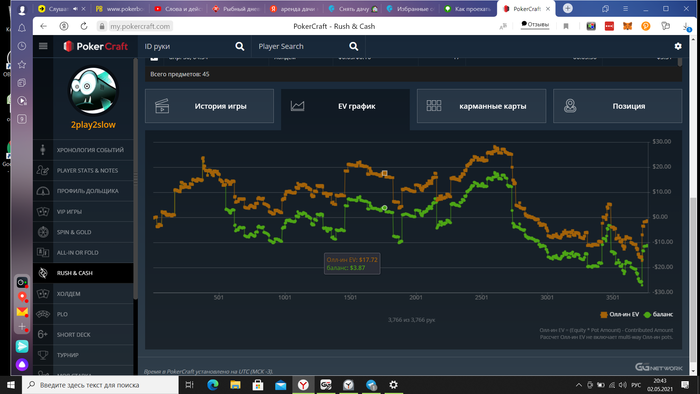Open PLO section
The width and height of the screenshot is (700, 394).
coord(83,314)
